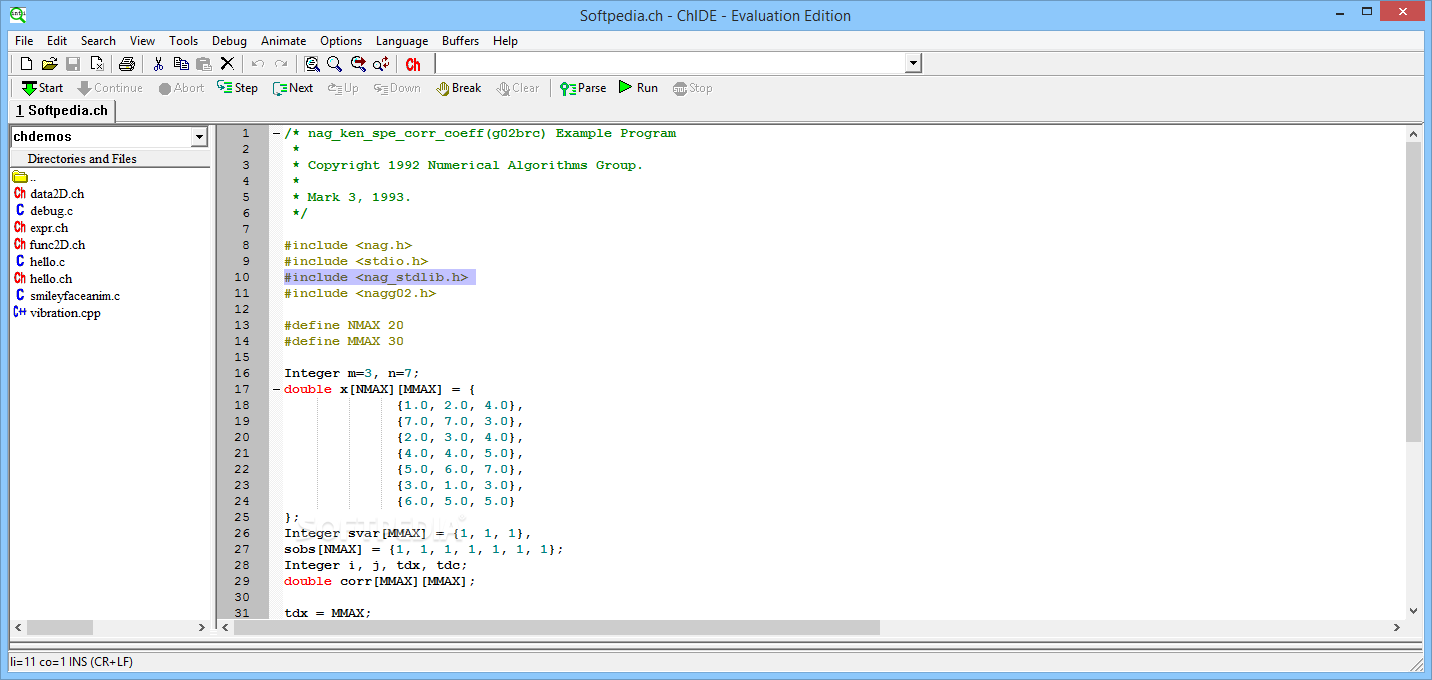Open the View menu

143,41
